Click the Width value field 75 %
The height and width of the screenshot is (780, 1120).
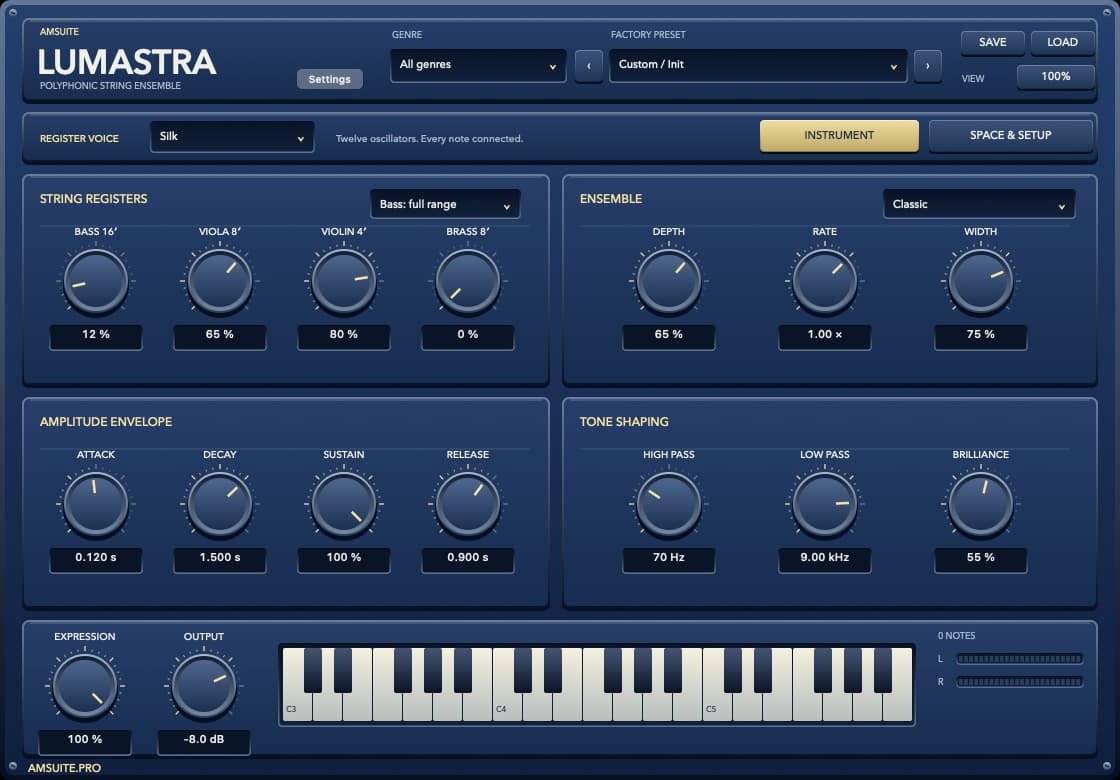click(981, 336)
